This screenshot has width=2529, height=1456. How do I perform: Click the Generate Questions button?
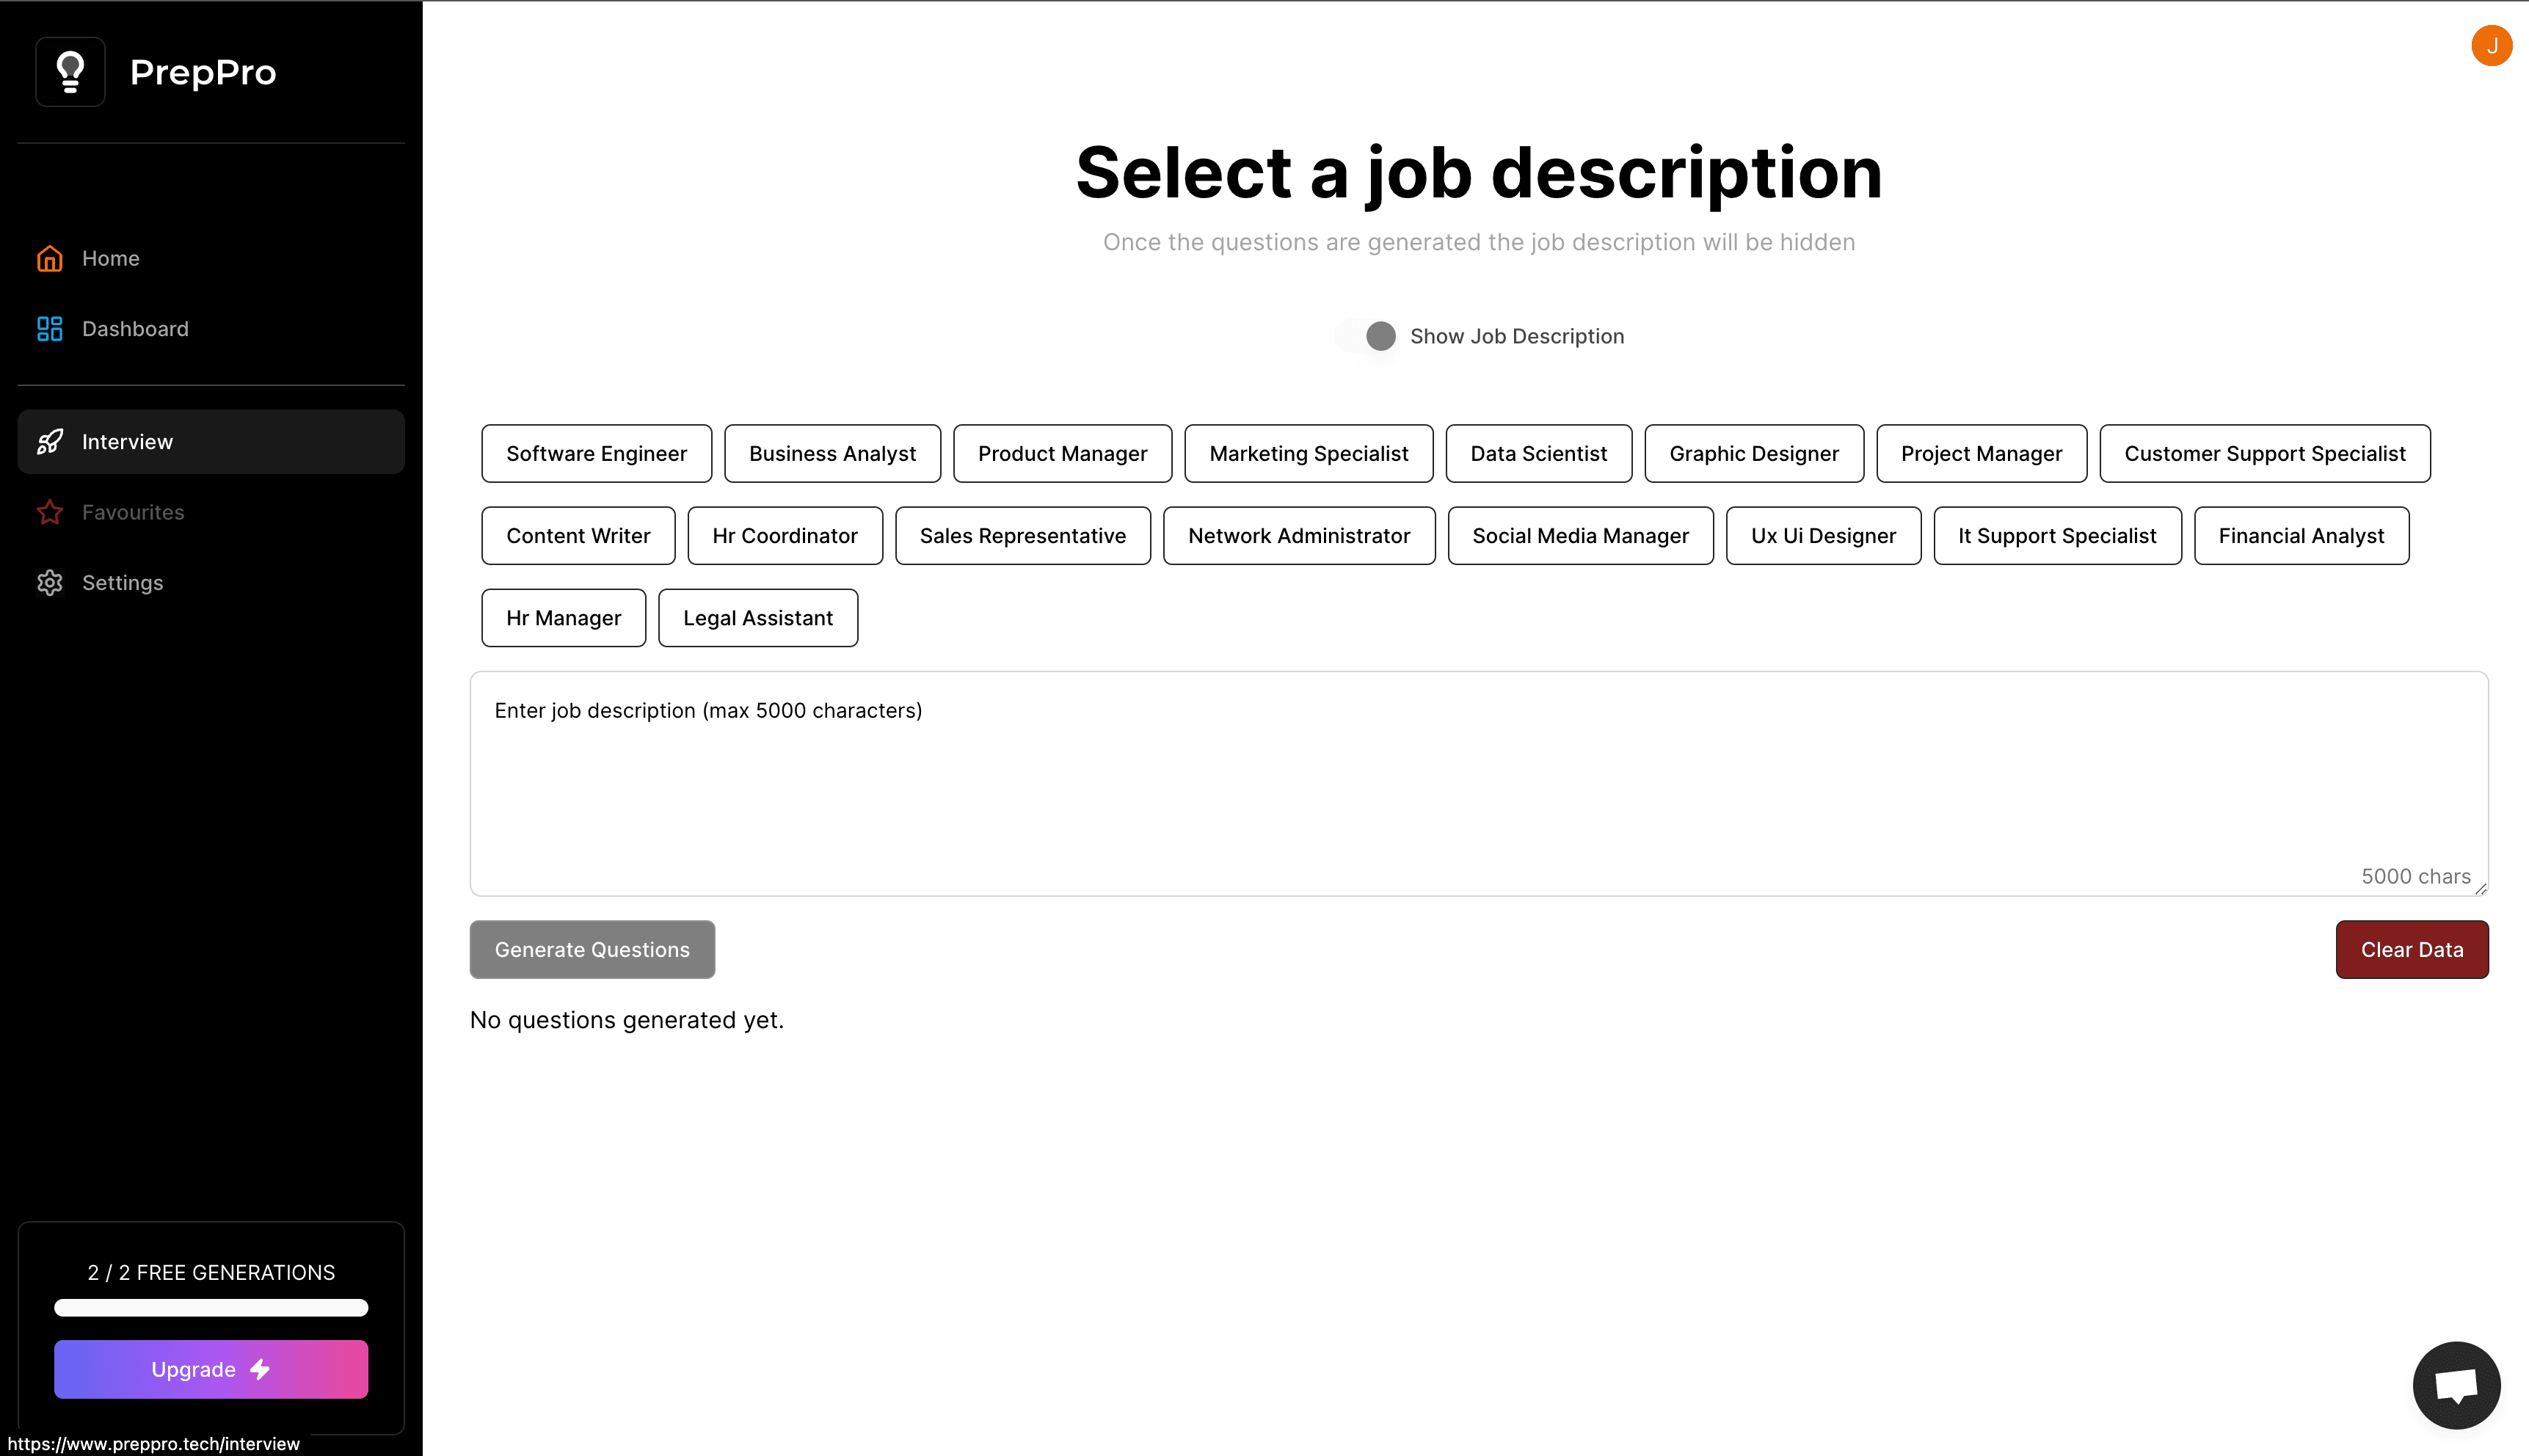pyautogui.click(x=592, y=949)
